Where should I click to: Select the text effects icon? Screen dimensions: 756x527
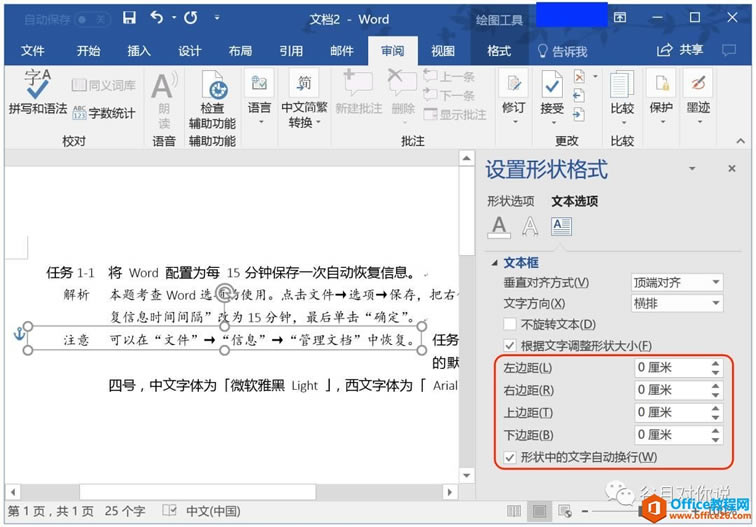point(530,227)
